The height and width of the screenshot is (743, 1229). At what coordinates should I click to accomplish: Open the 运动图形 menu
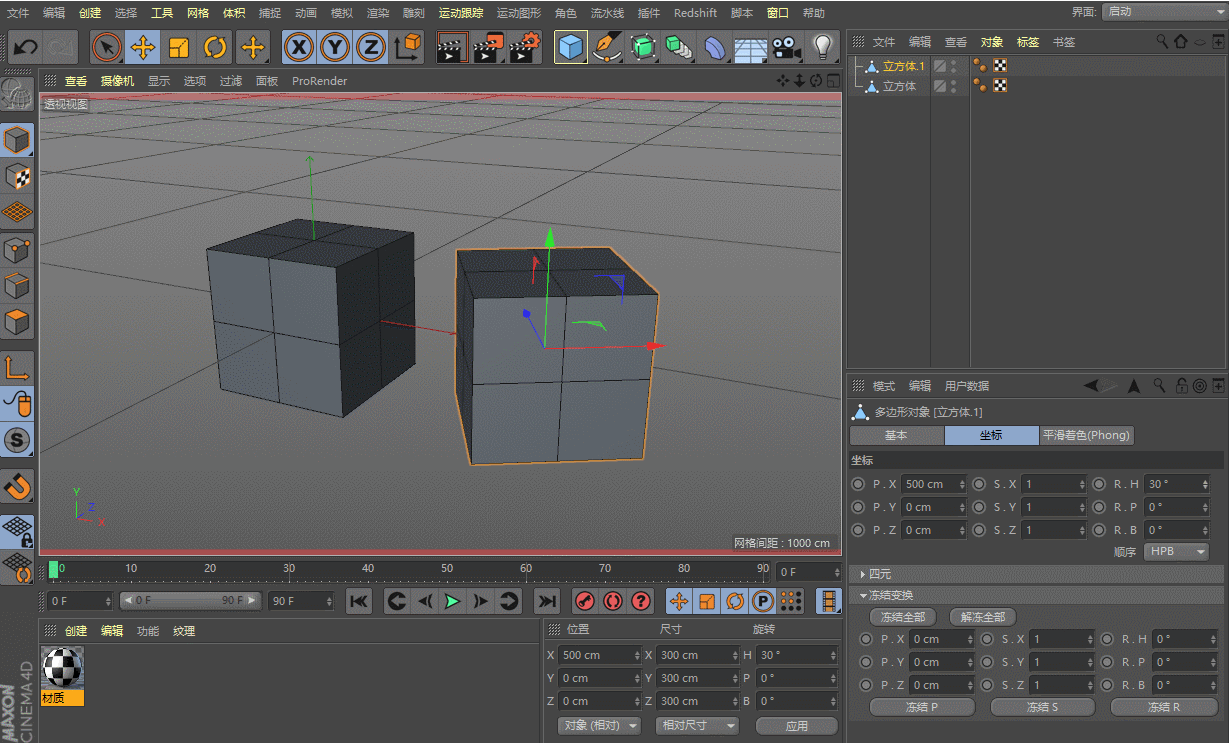click(x=518, y=13)
